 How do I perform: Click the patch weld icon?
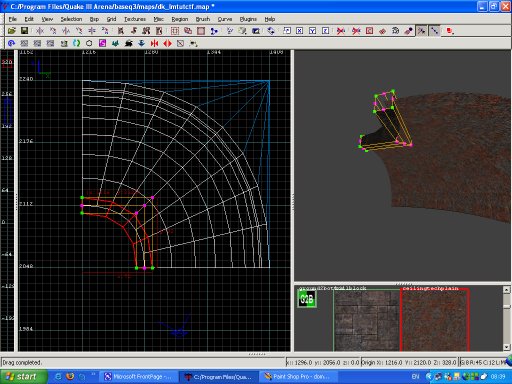click(x=383, y=31)
